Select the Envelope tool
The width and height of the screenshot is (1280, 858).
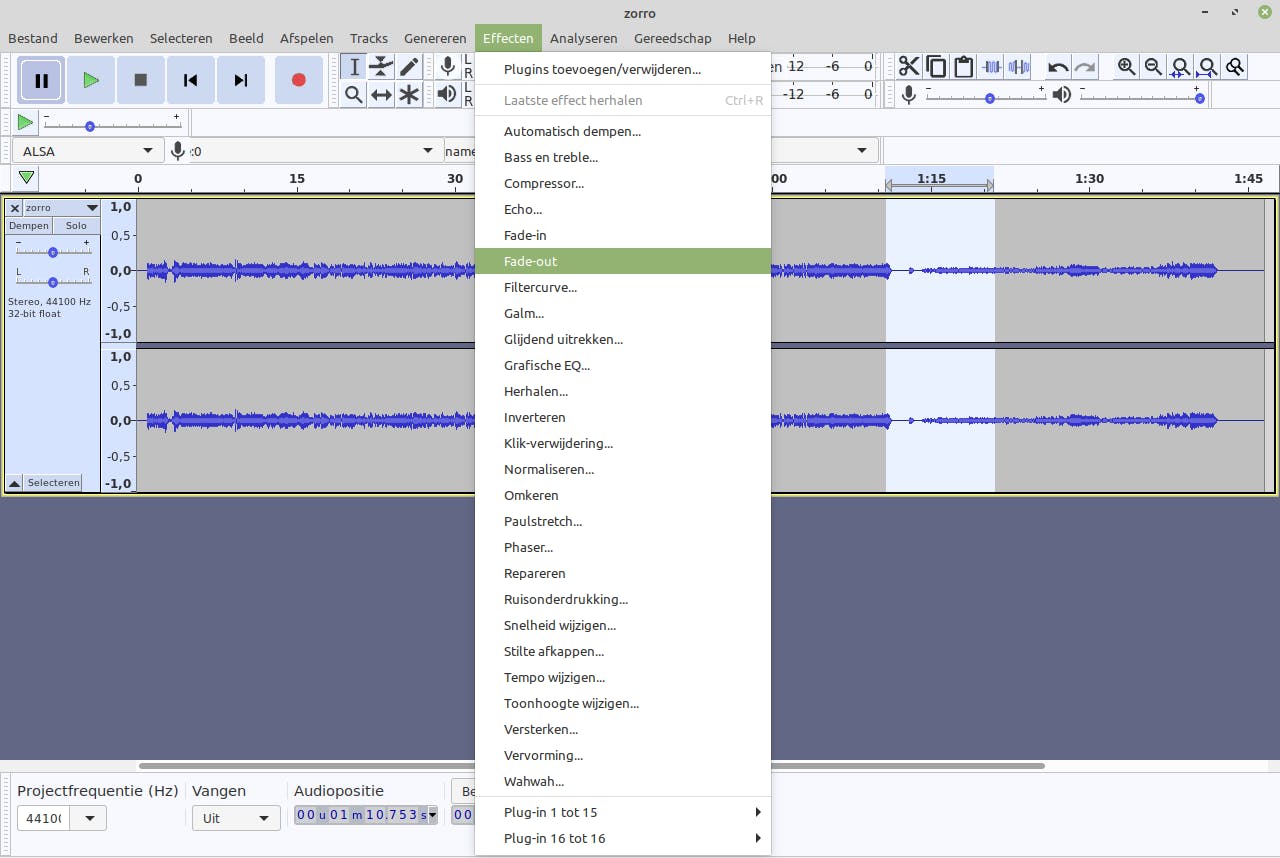click(381, 67)
